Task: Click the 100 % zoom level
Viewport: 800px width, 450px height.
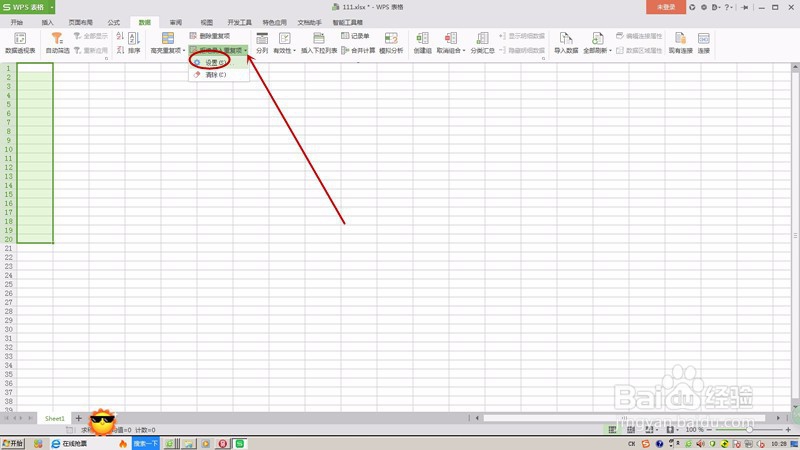Action: coord(694,430)
